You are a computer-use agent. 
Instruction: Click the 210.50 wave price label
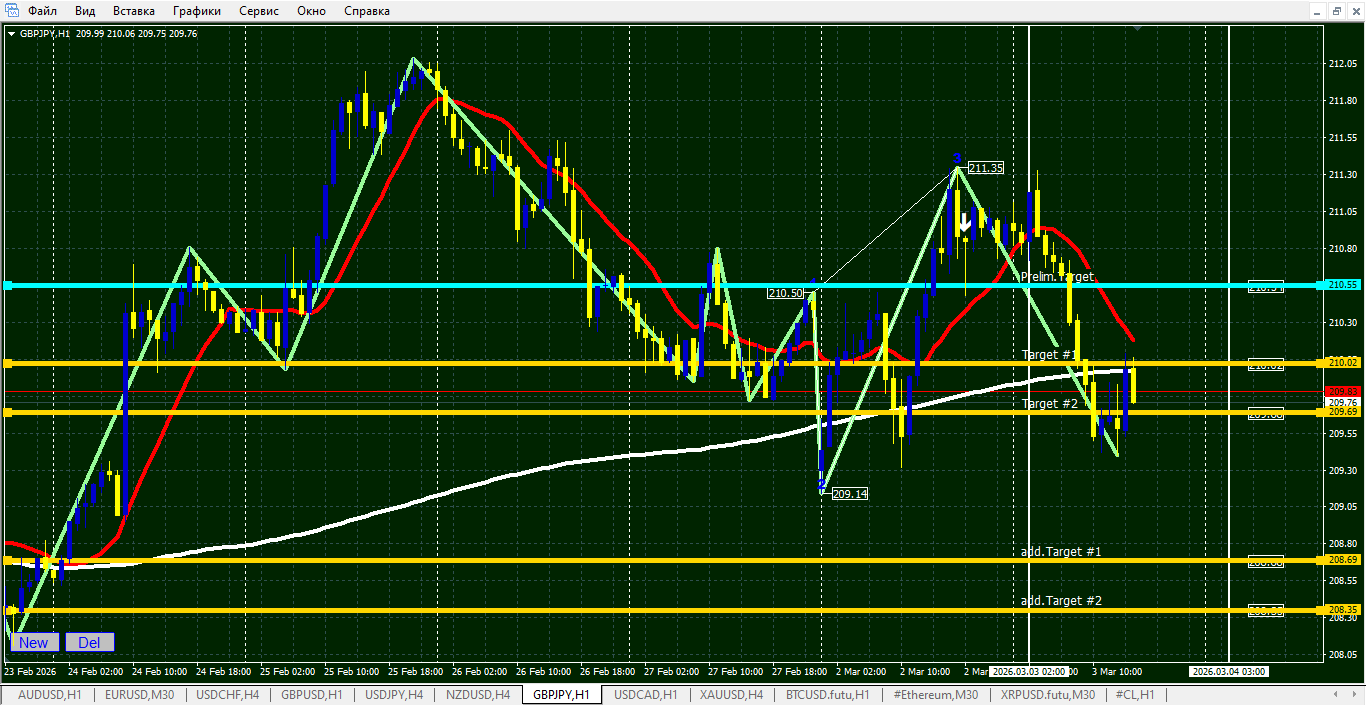[x=785, y=293]
